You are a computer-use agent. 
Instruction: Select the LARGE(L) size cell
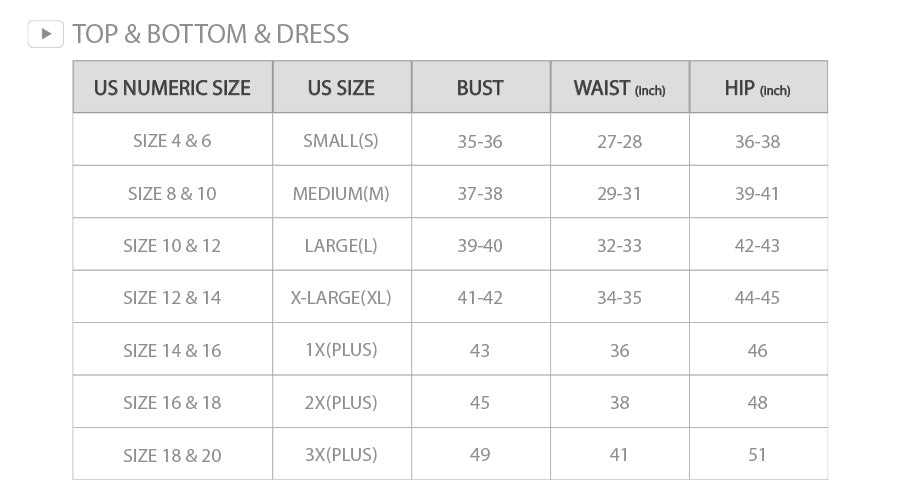click(341, 245)
